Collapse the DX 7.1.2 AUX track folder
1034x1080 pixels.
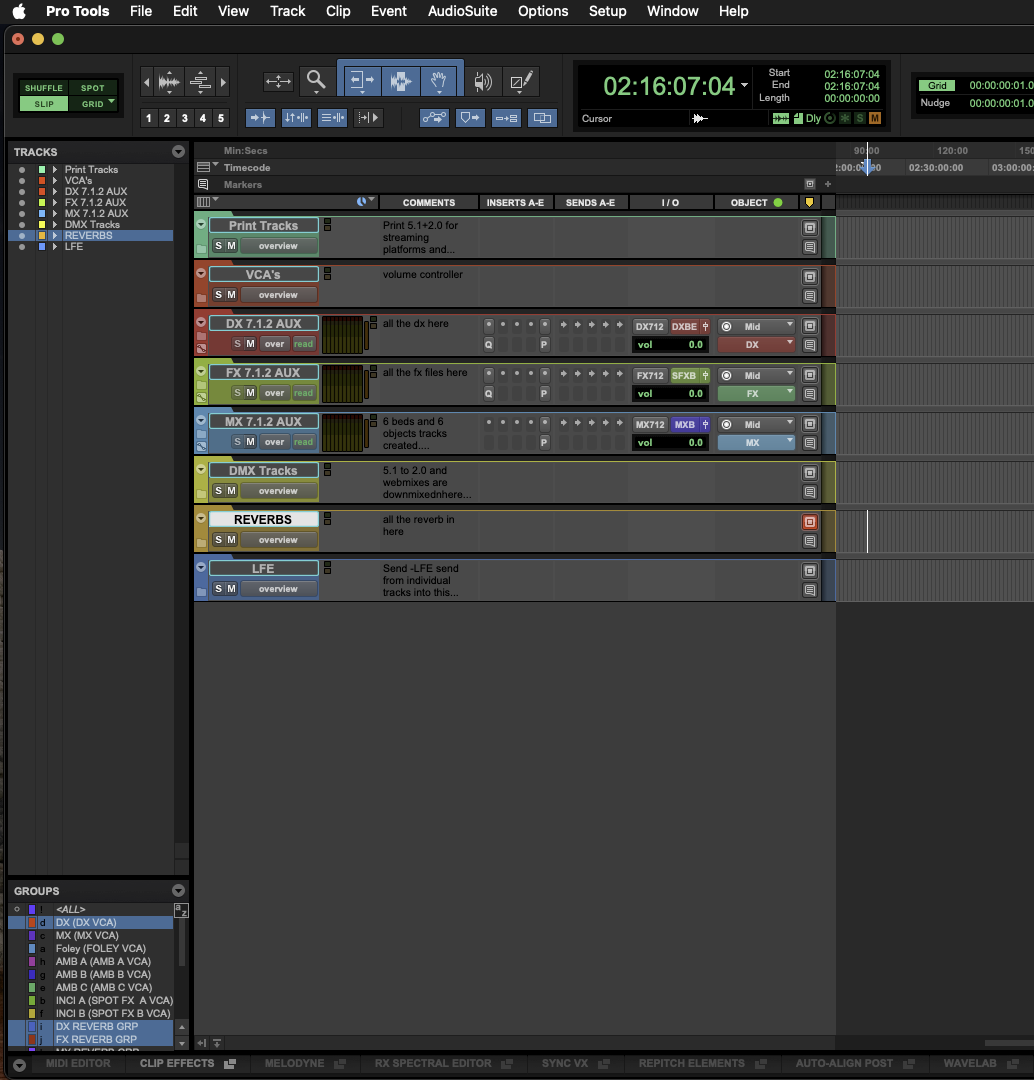[201, 322]
